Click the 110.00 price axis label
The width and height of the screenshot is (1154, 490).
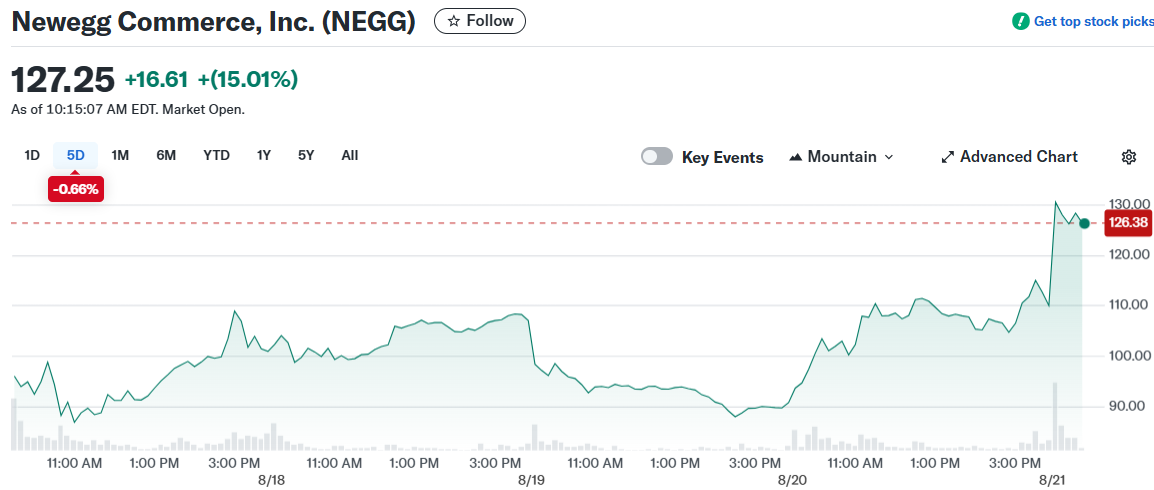click(x=1128, y=305)
